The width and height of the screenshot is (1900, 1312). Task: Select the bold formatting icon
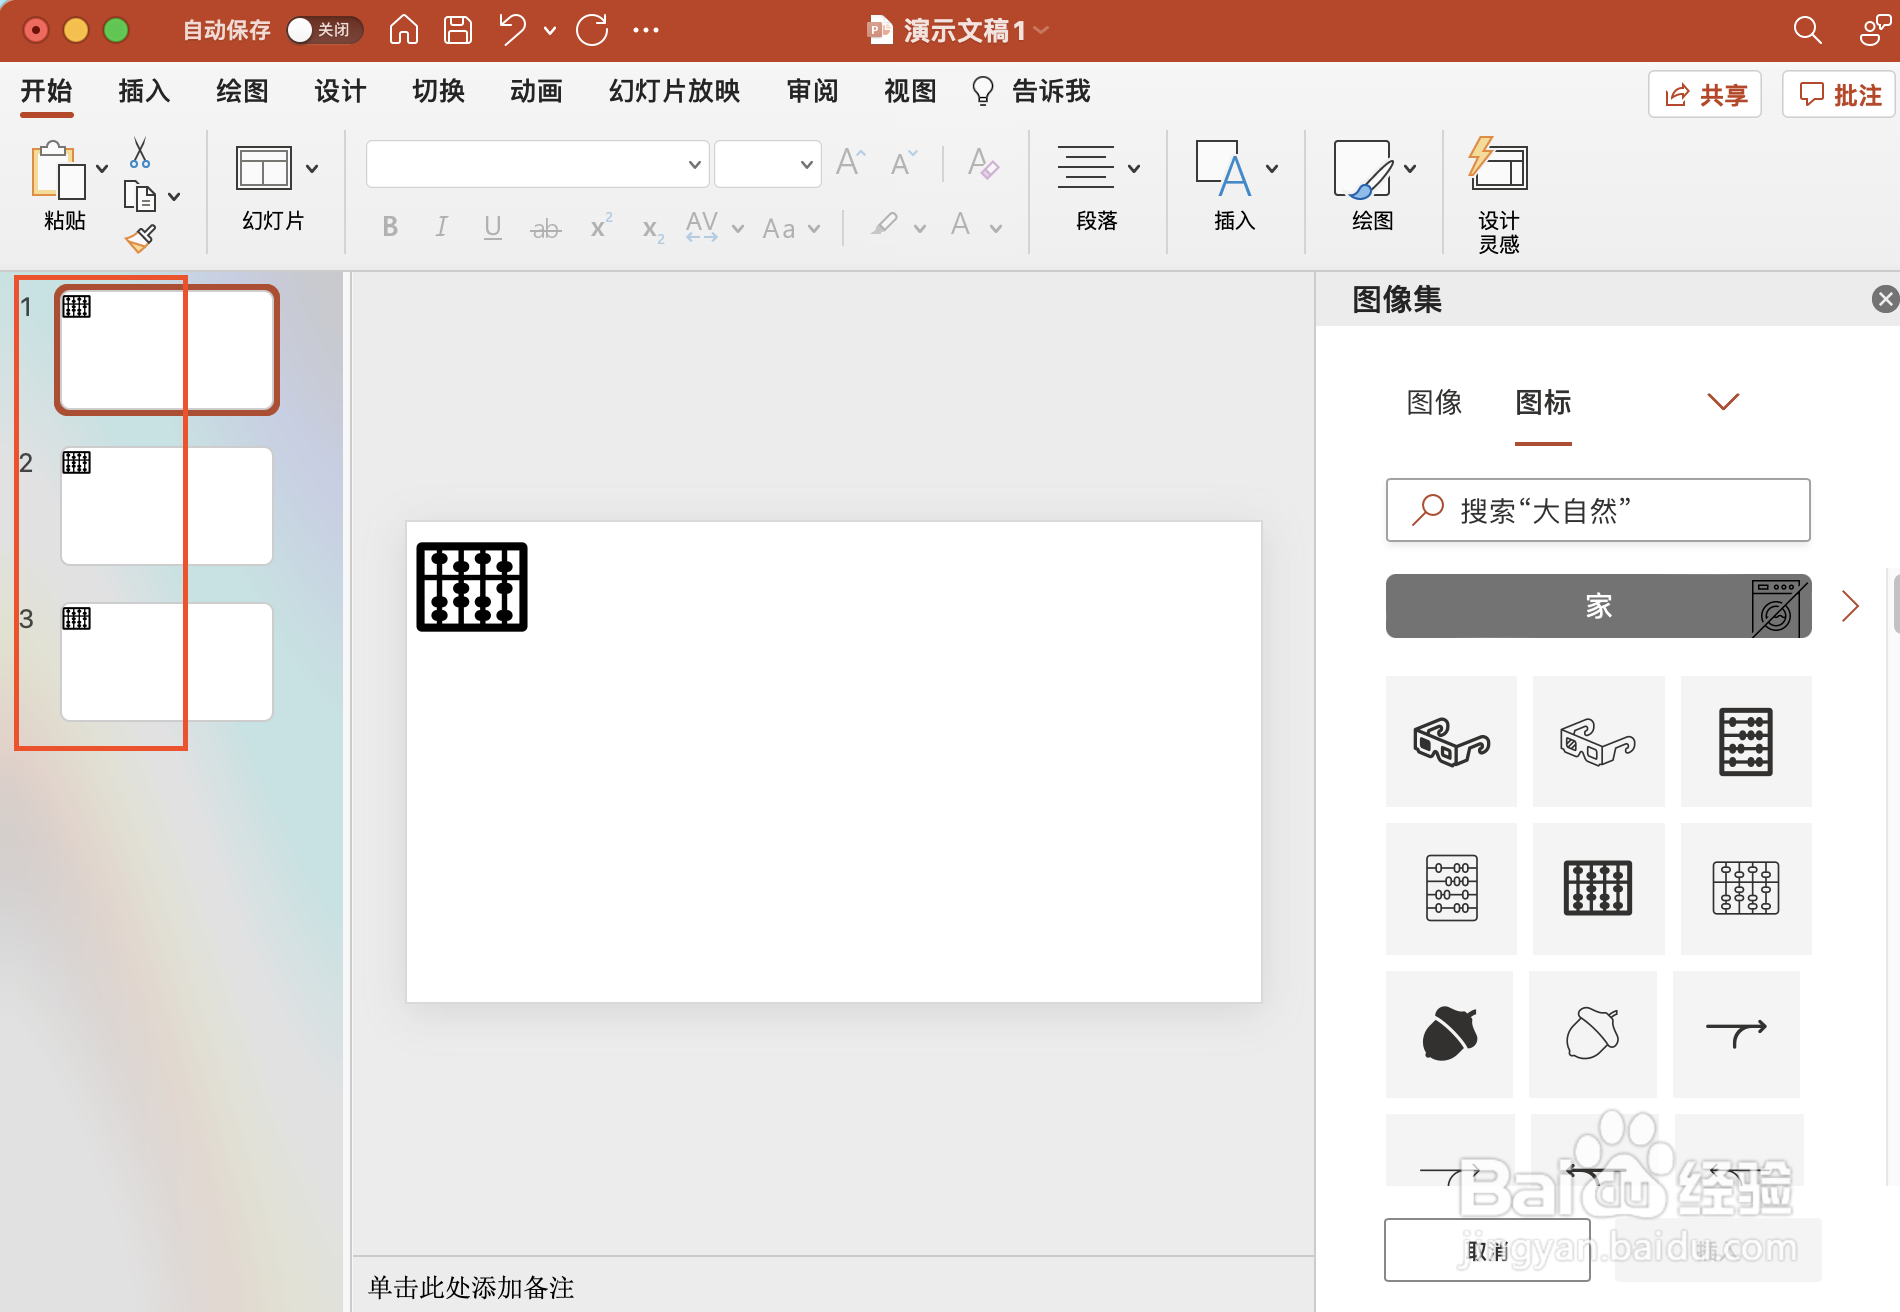[x=390, y=227]
